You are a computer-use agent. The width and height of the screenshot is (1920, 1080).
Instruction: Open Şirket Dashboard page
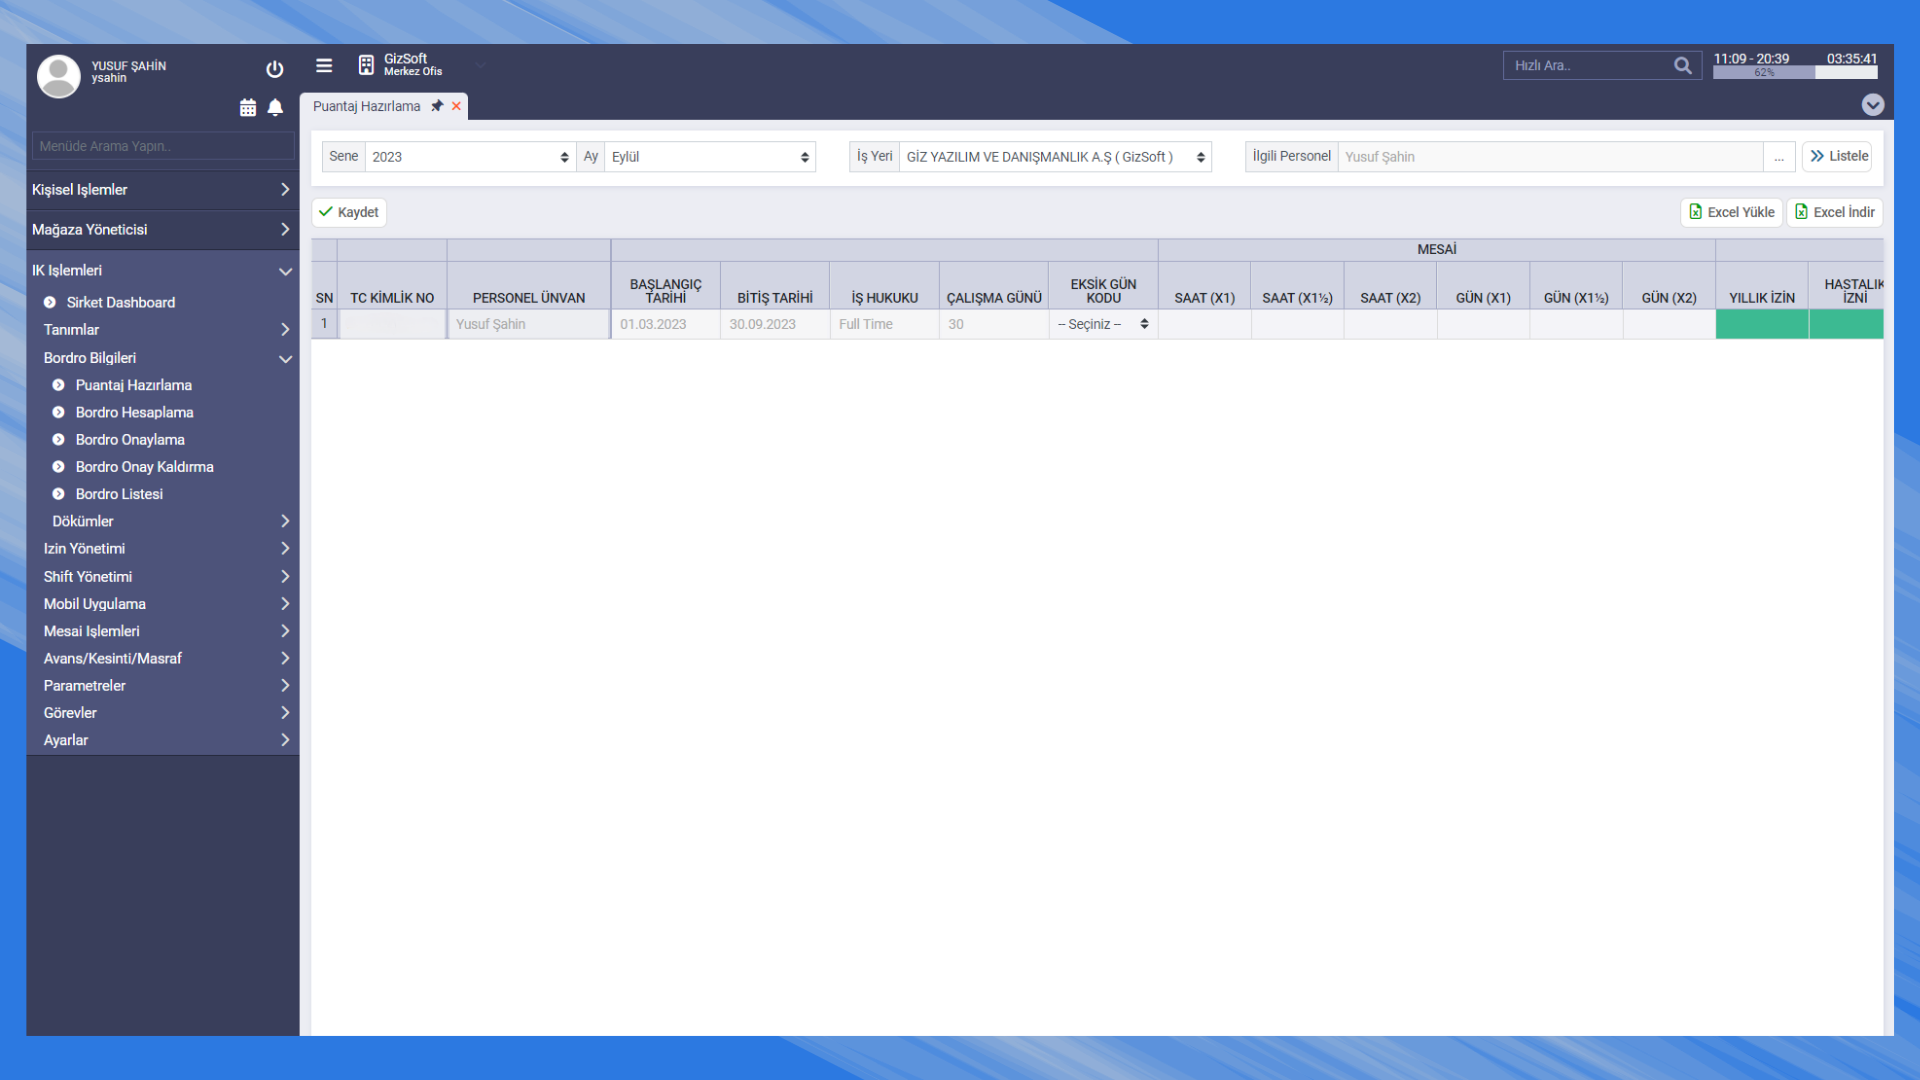121,302
